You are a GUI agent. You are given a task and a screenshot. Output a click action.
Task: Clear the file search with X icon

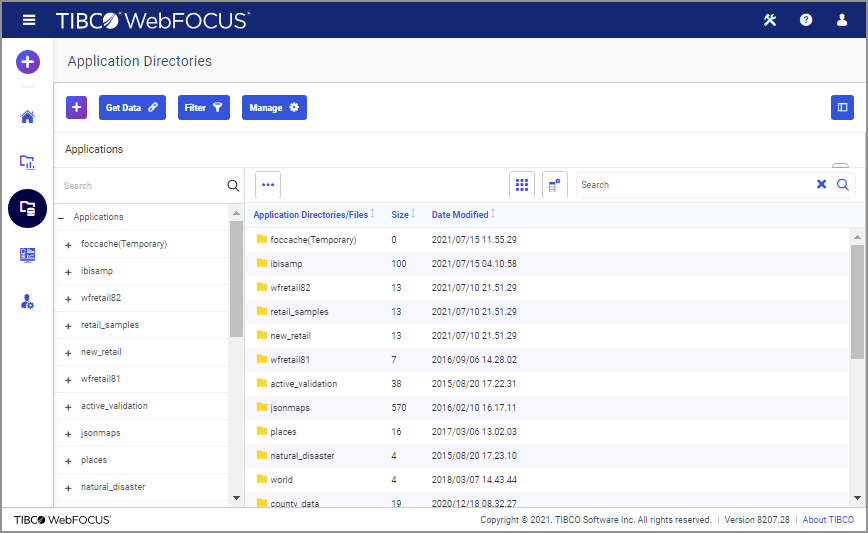pyautogui.click(x=821, y=185)
